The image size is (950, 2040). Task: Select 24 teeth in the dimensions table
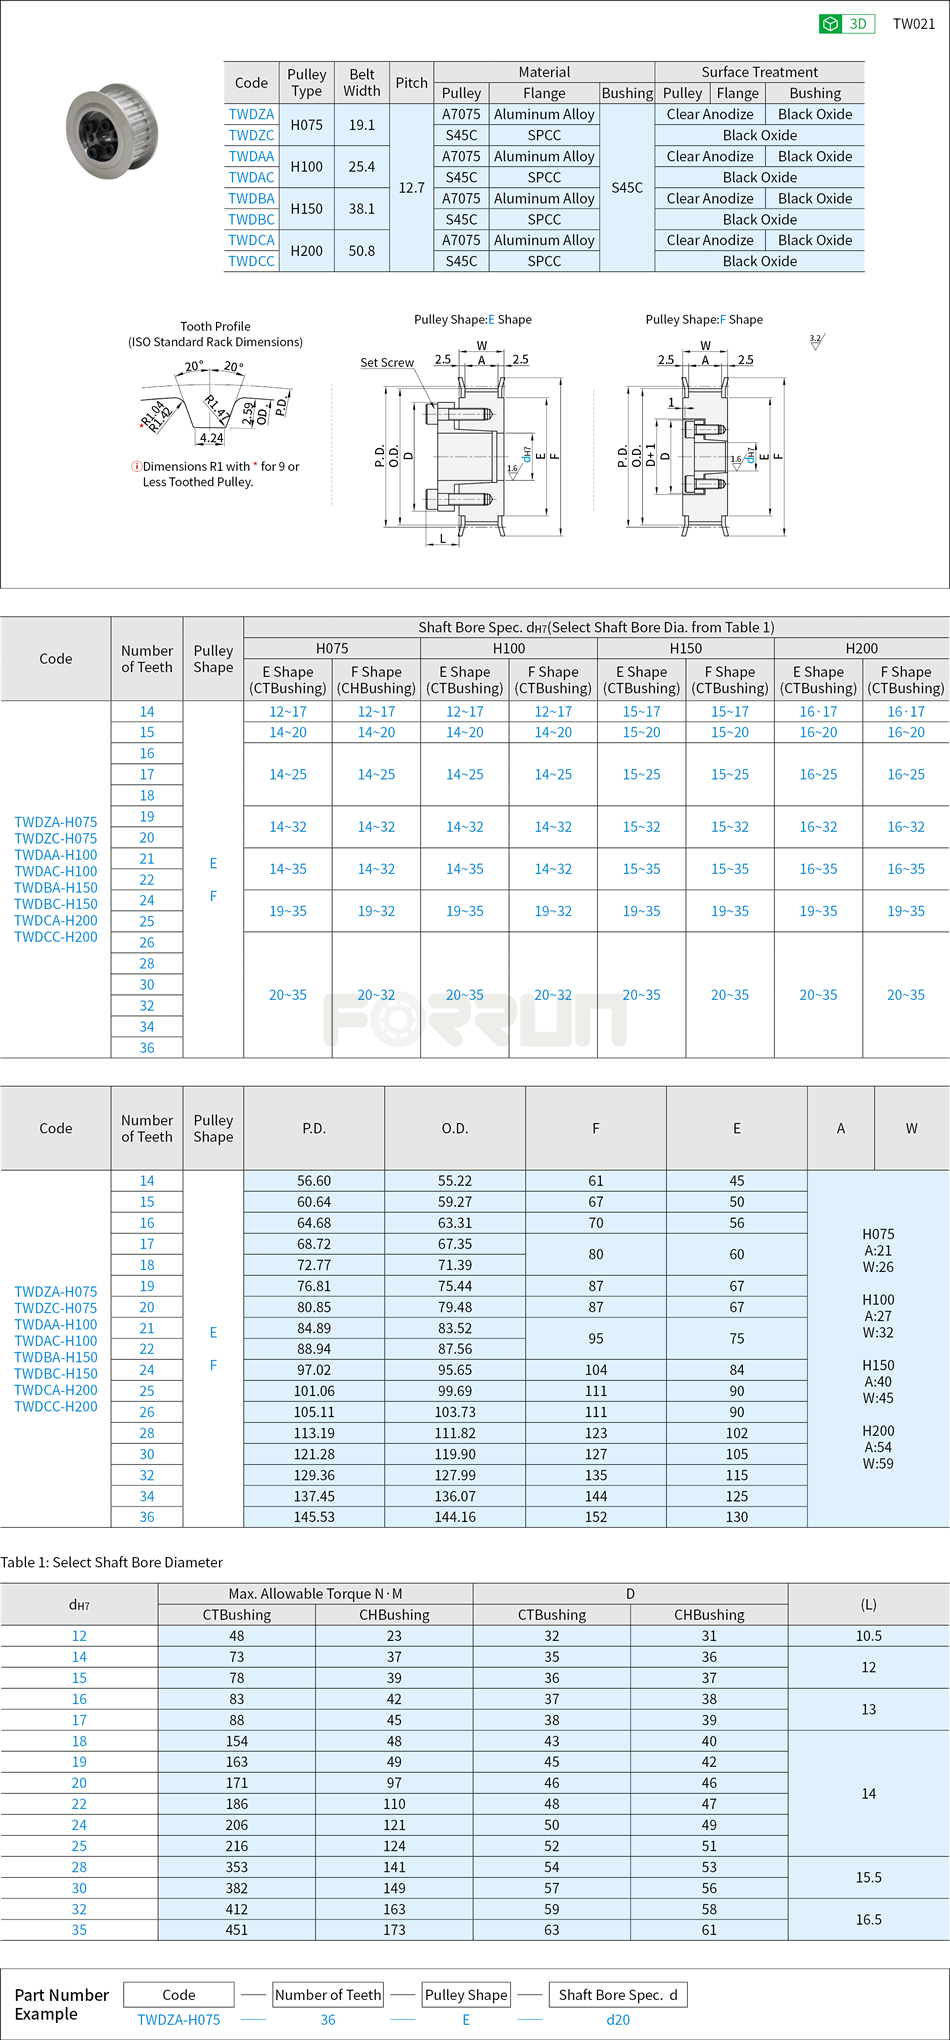147,1370
